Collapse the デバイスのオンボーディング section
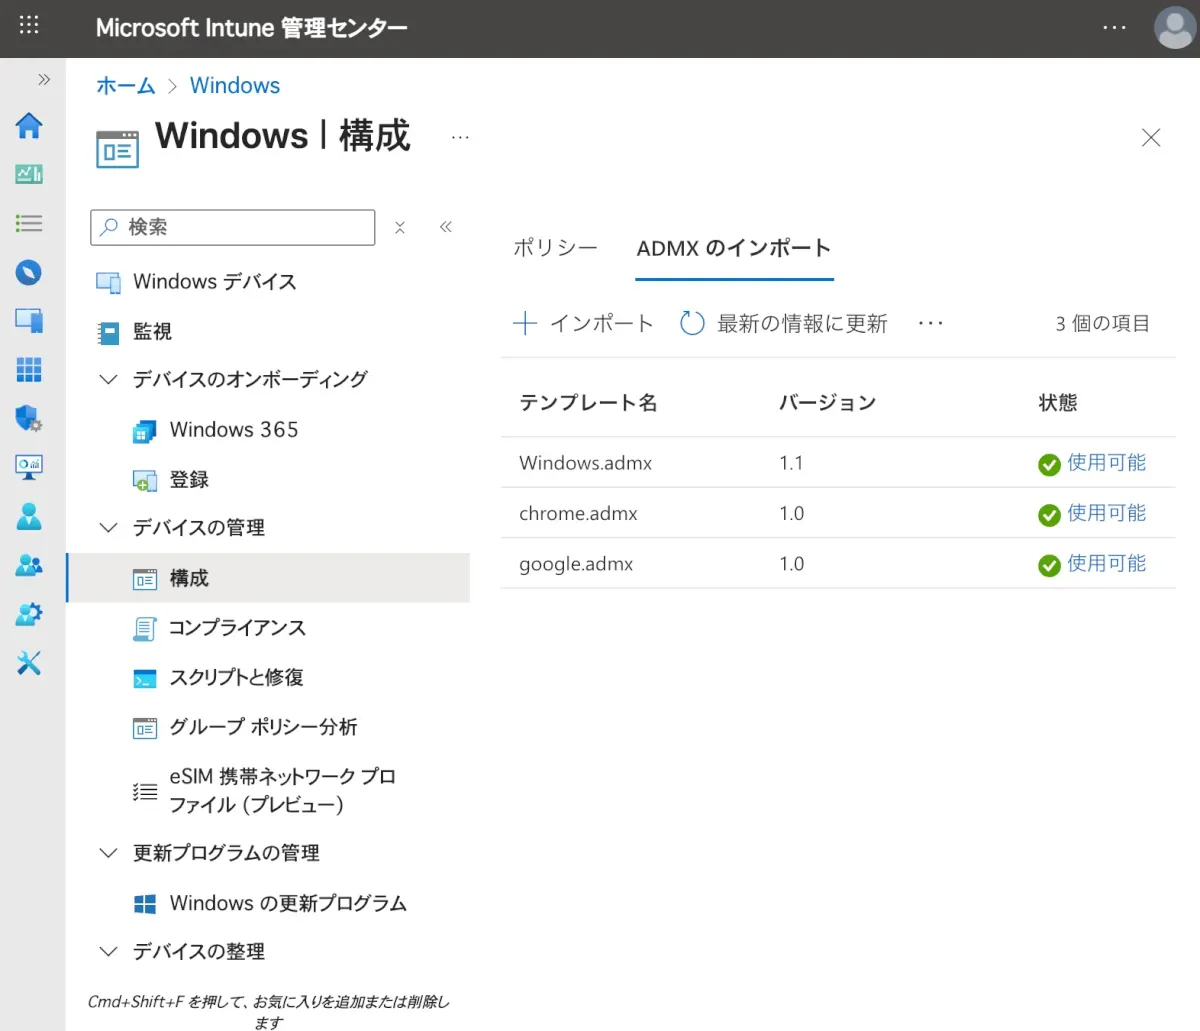Image resolution: width=1200 pixels, height=1031 pixels. pos(108,379)
